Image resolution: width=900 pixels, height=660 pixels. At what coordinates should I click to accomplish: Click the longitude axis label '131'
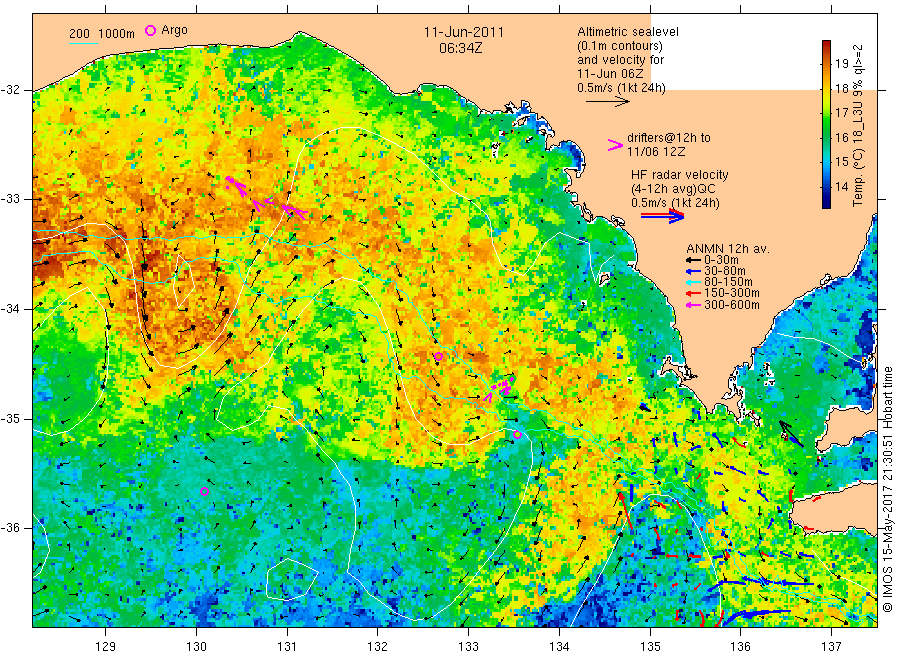(x=287, y=646)
